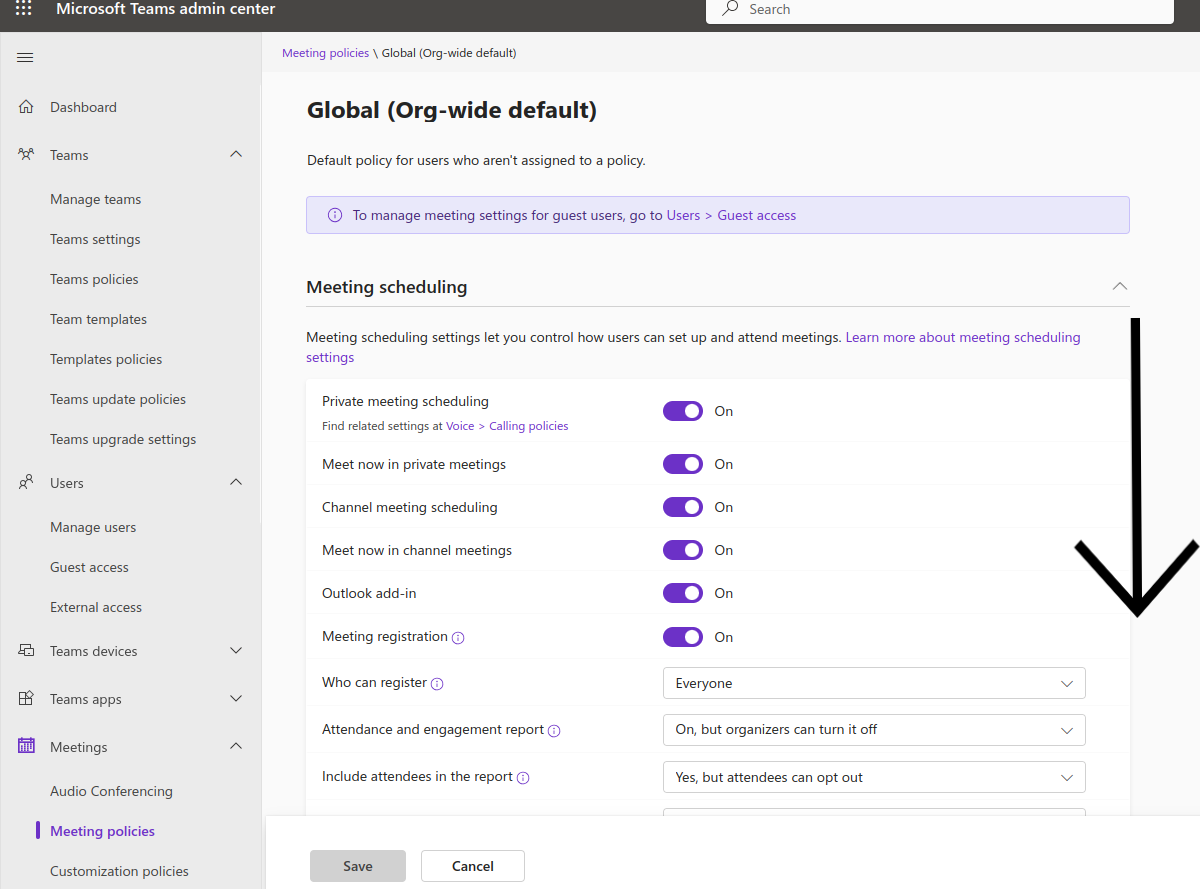
Task: Toggle Meet now in channel meetings
Action: pos(683,550)
